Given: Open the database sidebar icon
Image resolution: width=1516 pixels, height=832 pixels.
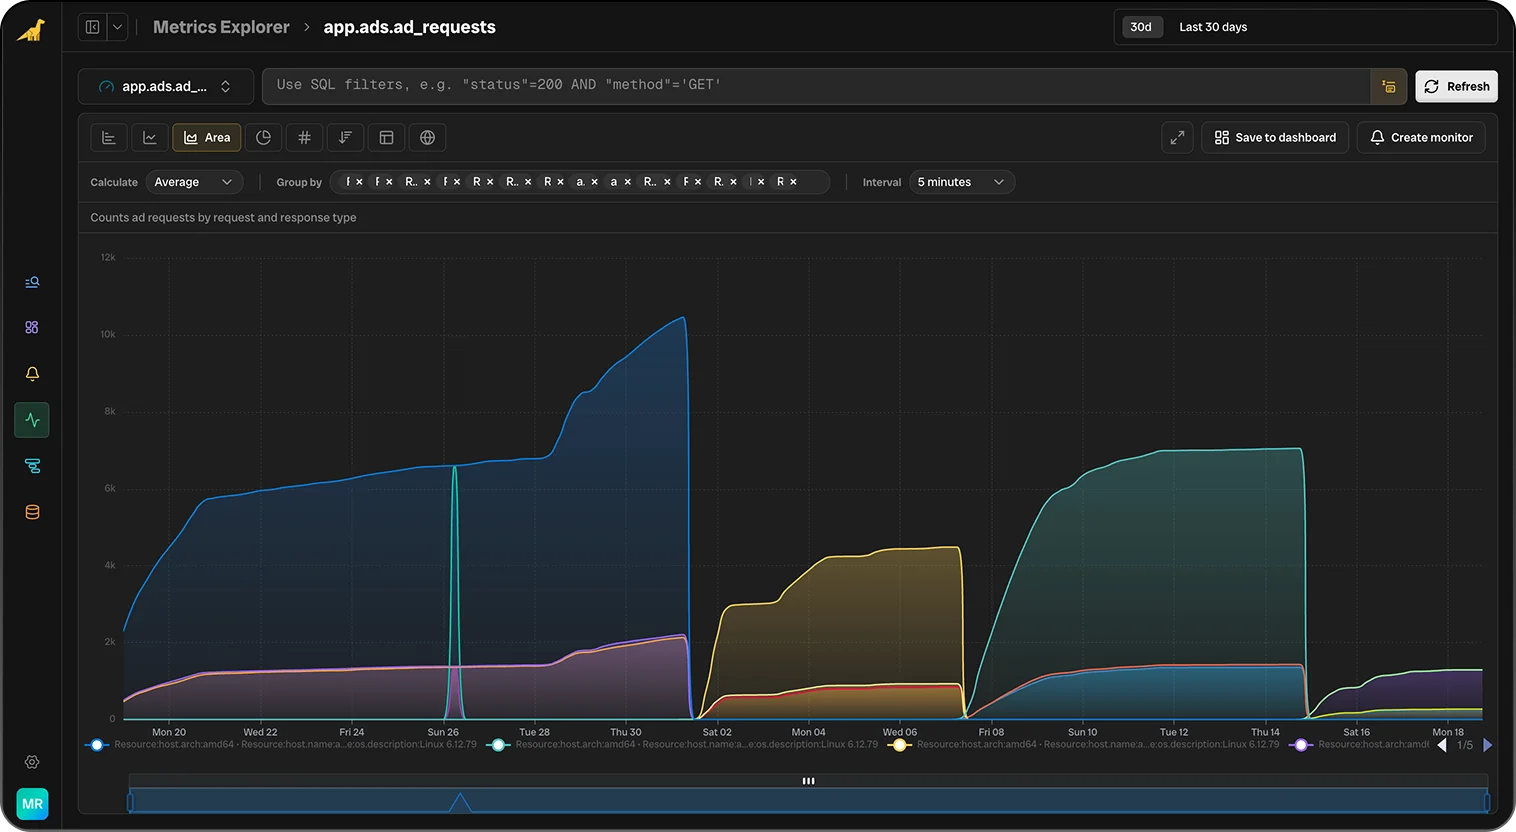Looking at the screenshot, I should 32,512.
